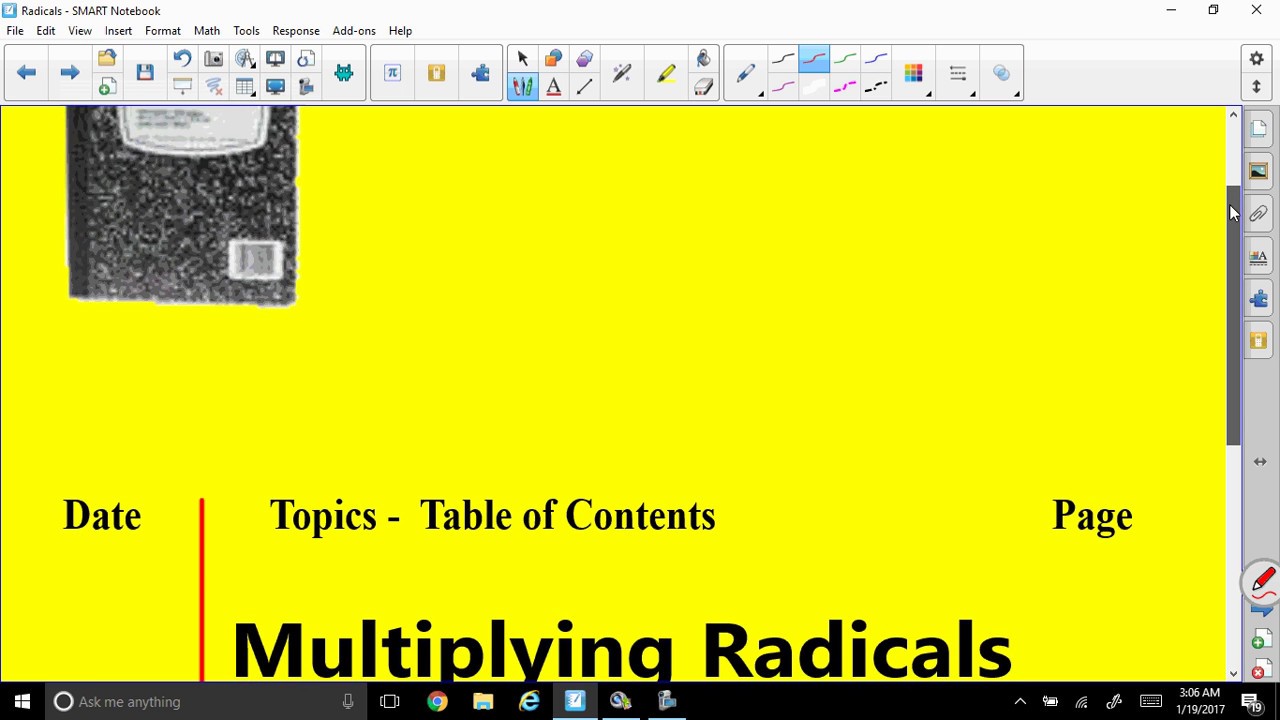This screenshot has width=1280, height=720.
Task: Click the reset page icon
Action: pos(306,59)
